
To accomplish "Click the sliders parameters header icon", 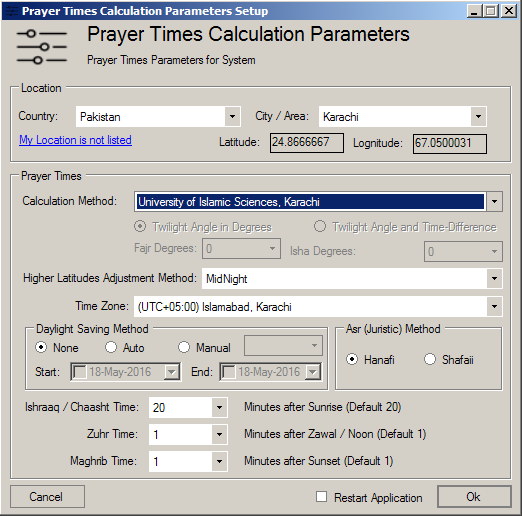I will (x=42, y=47).
